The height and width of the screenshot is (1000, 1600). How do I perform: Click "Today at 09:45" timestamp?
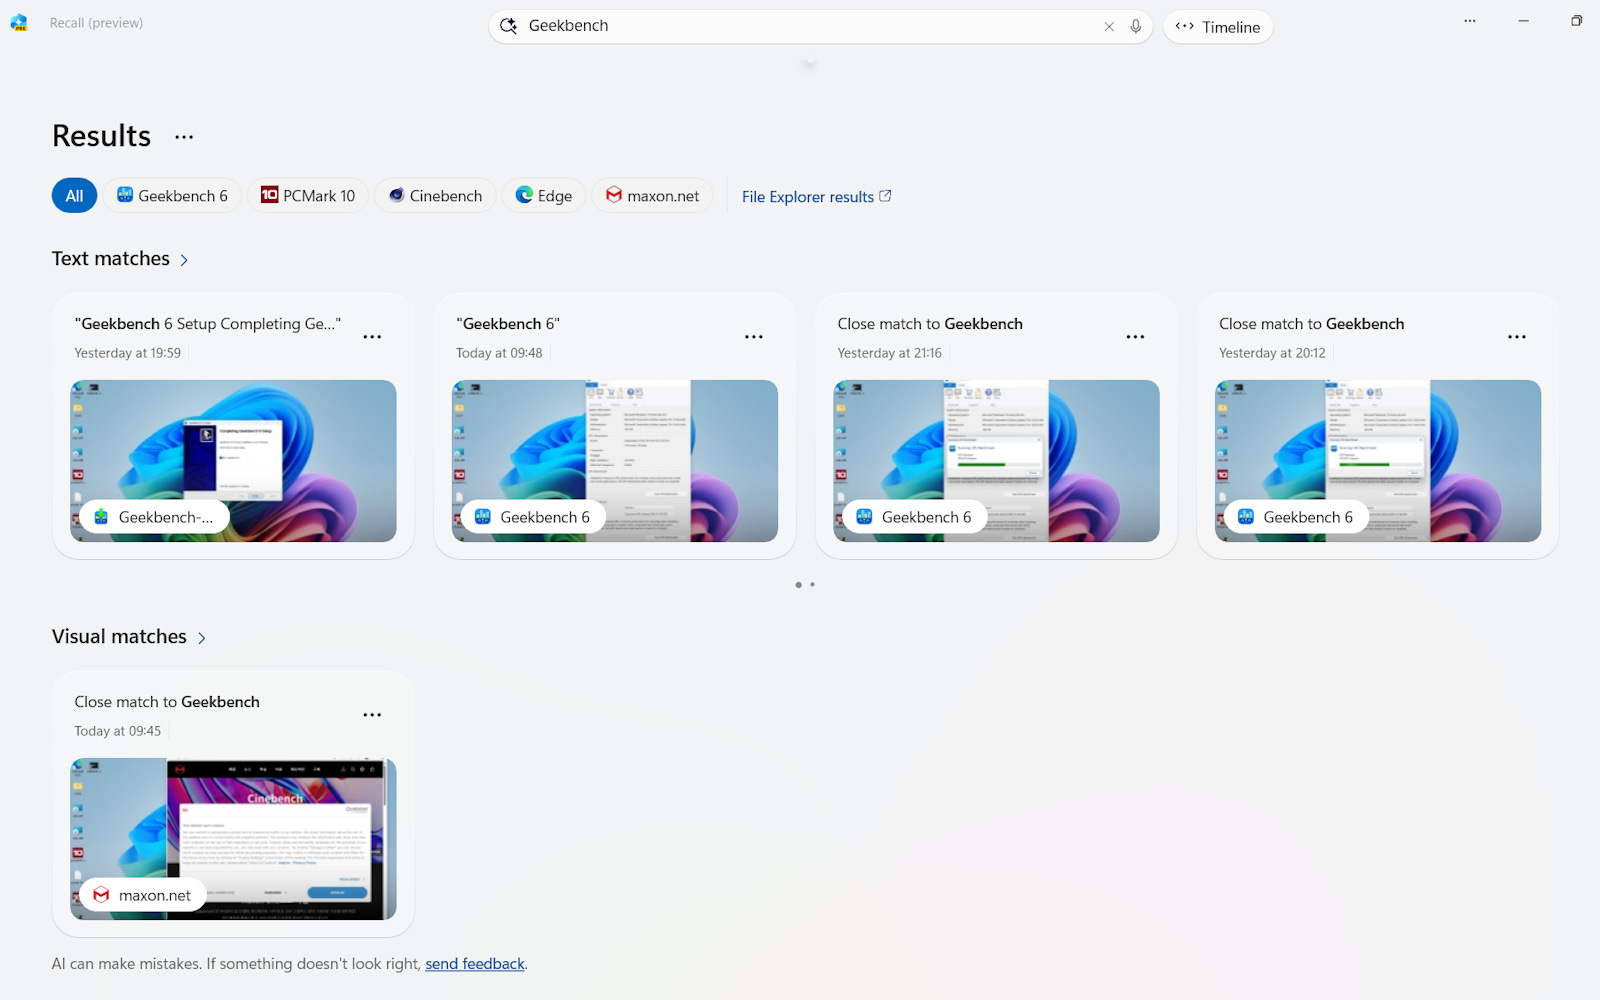118,731
